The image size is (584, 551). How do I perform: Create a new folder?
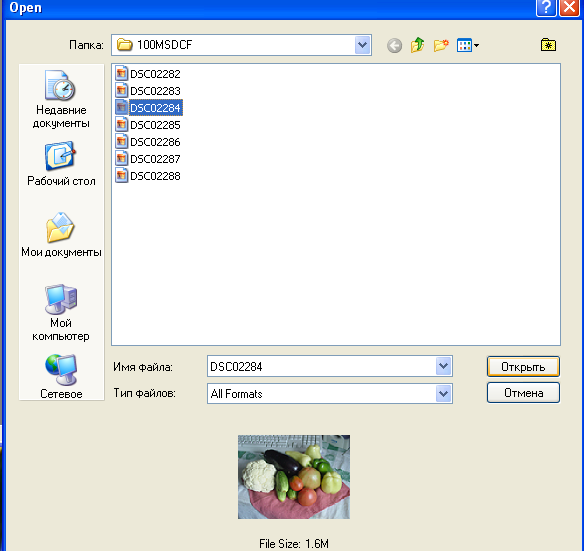tap(441, 45)
